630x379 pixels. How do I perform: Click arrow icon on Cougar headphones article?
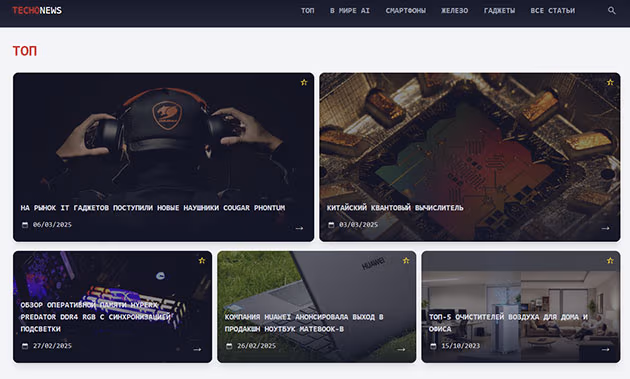click(299, 228)
